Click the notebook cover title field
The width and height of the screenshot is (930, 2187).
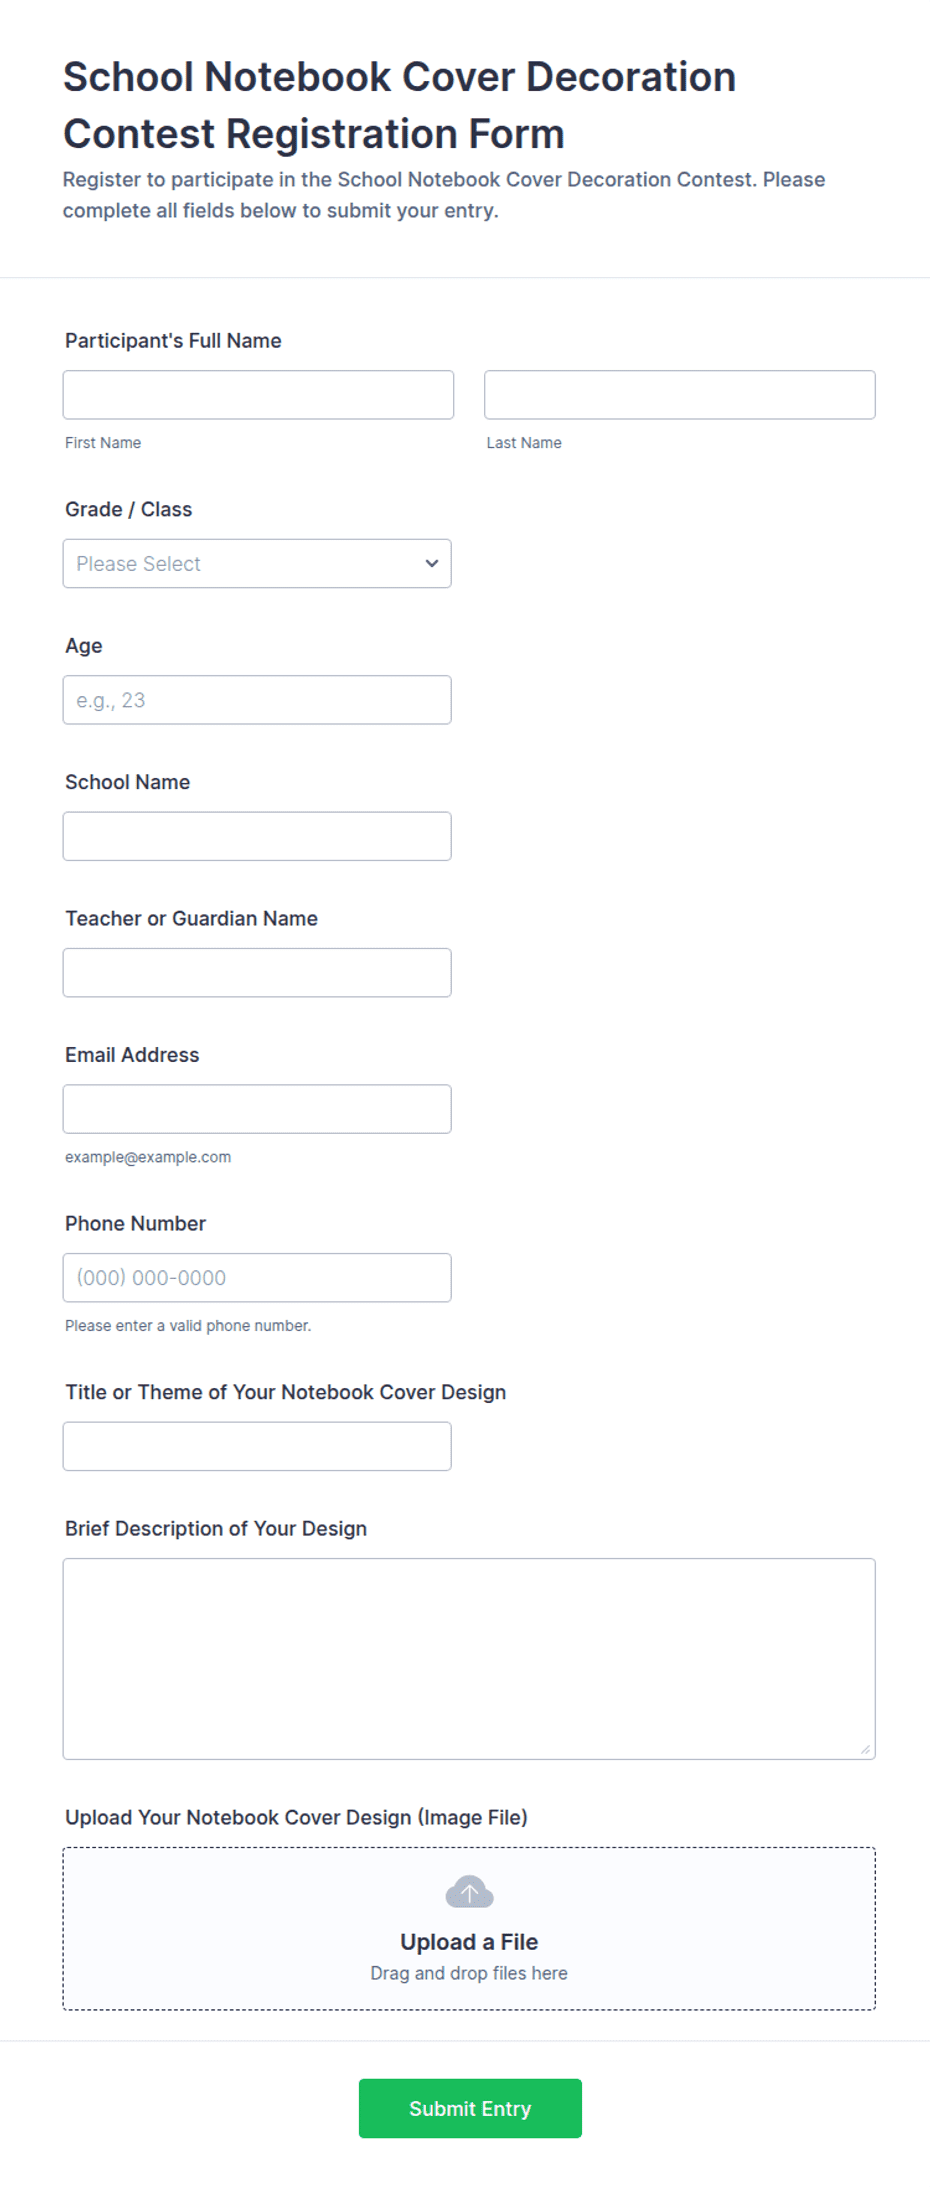pos(257,1446)
